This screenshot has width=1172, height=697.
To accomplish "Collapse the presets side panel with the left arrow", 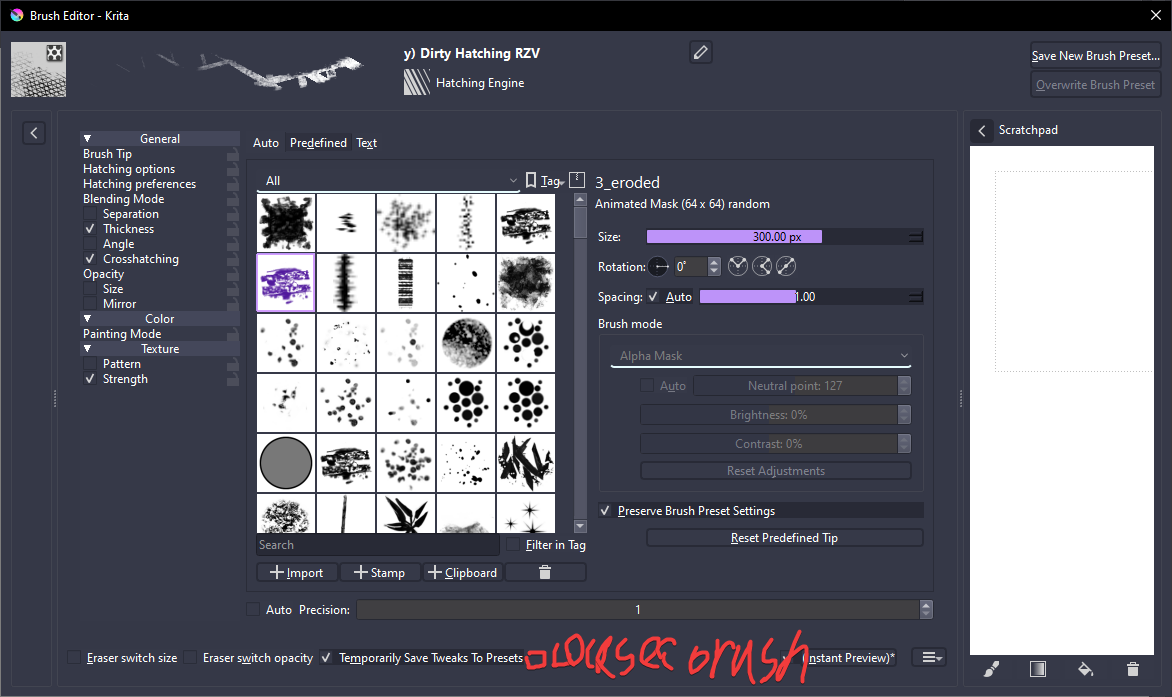I will coord(34,133).
